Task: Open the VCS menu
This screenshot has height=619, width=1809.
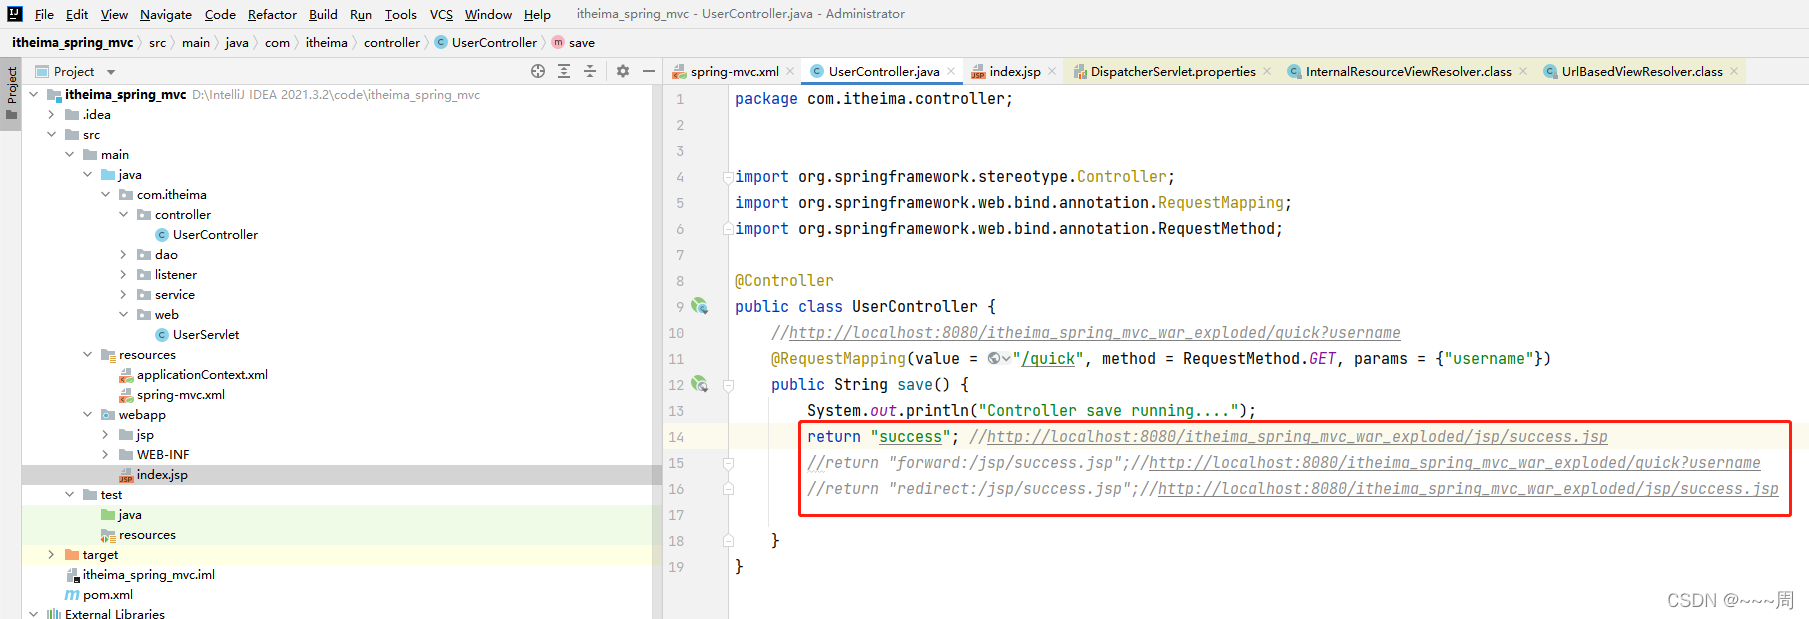Action: [441, 14]
